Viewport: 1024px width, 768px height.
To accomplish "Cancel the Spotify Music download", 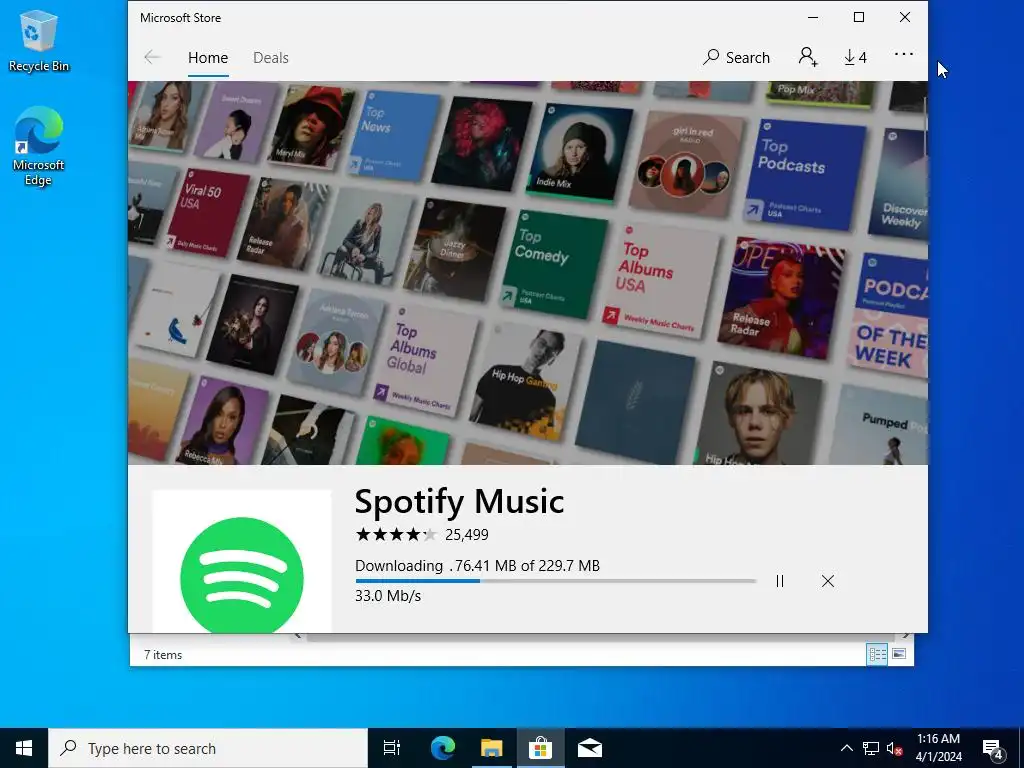I will pyautogui.click(x=827, y=581).
